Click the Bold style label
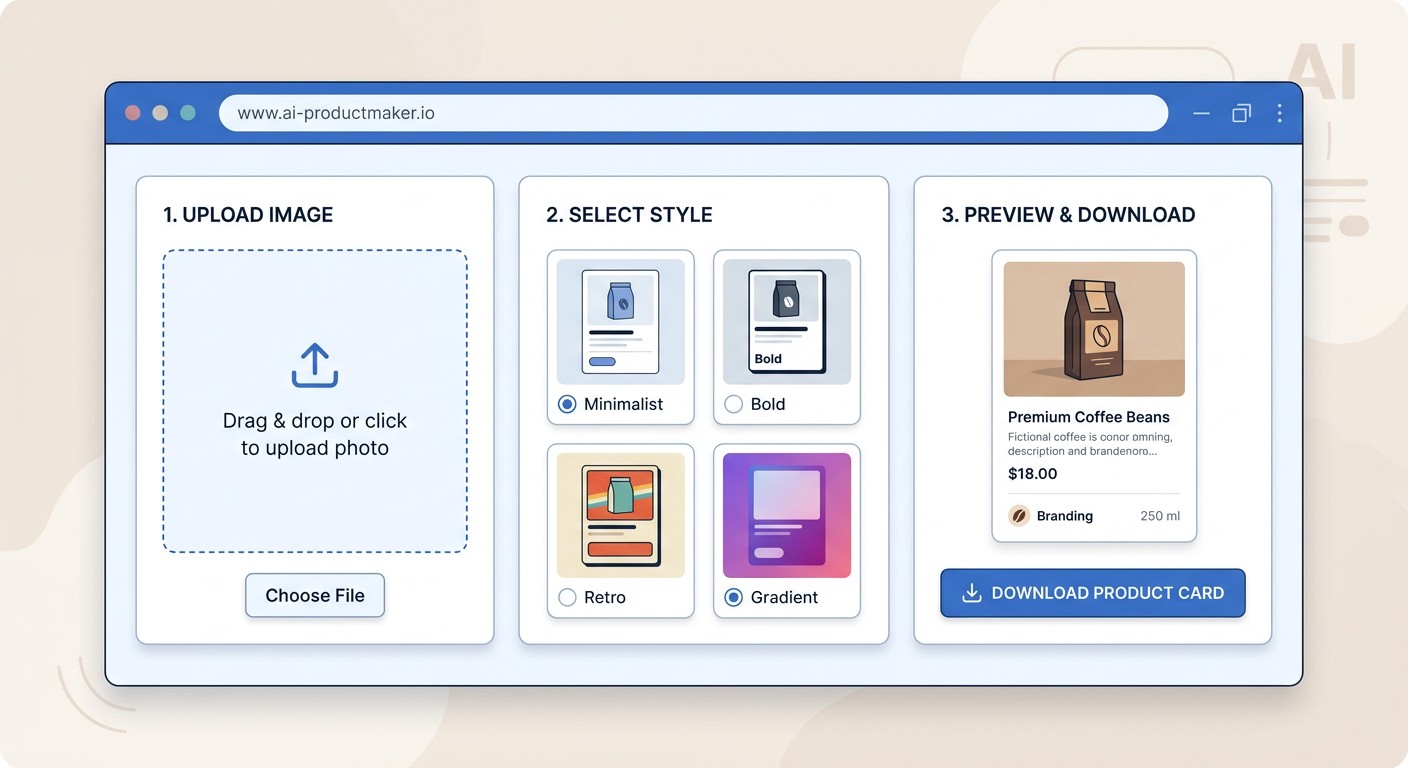The height and width of the screenshot is (768, 1408). [x=768, y=404]
